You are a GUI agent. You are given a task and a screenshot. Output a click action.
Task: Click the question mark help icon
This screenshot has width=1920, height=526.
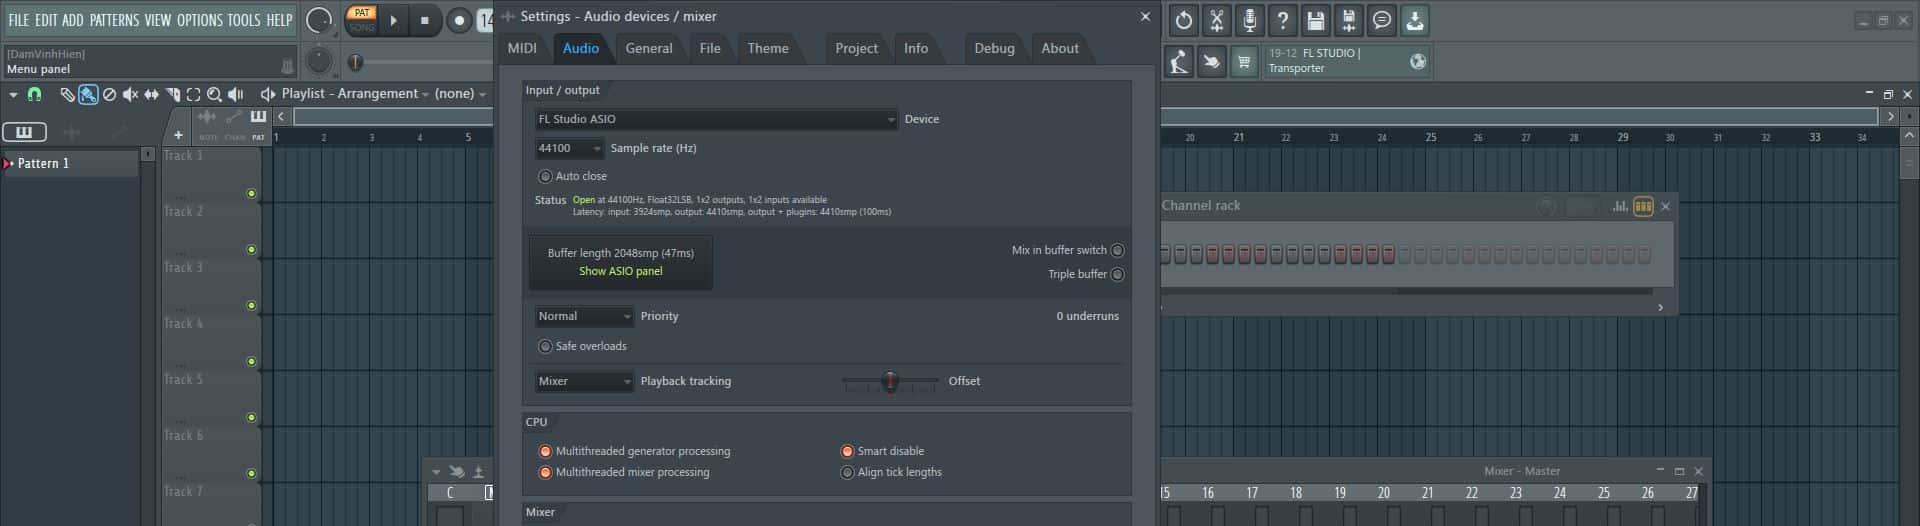click(1282, 20)
